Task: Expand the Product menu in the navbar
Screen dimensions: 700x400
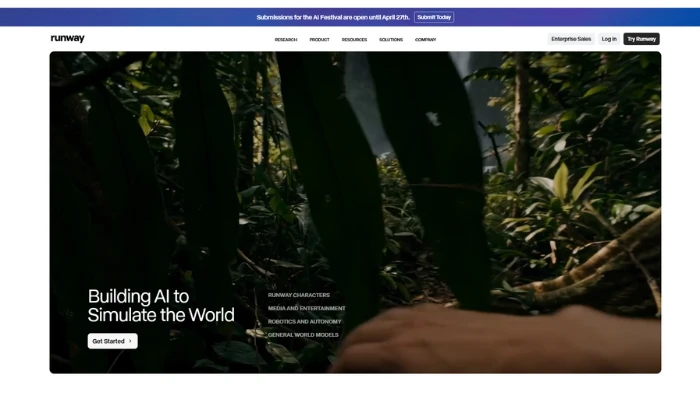Action: (x=319, y=39)
